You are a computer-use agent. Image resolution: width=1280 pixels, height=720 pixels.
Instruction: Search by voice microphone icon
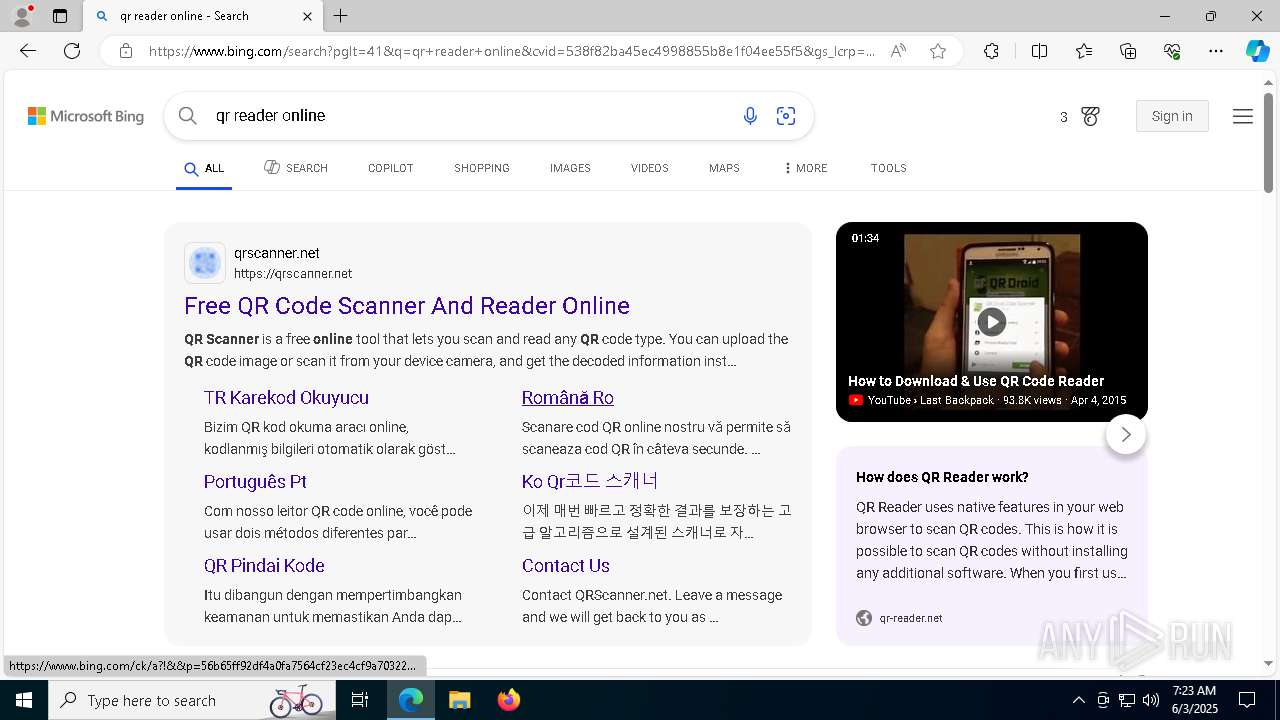pos(750,116)
